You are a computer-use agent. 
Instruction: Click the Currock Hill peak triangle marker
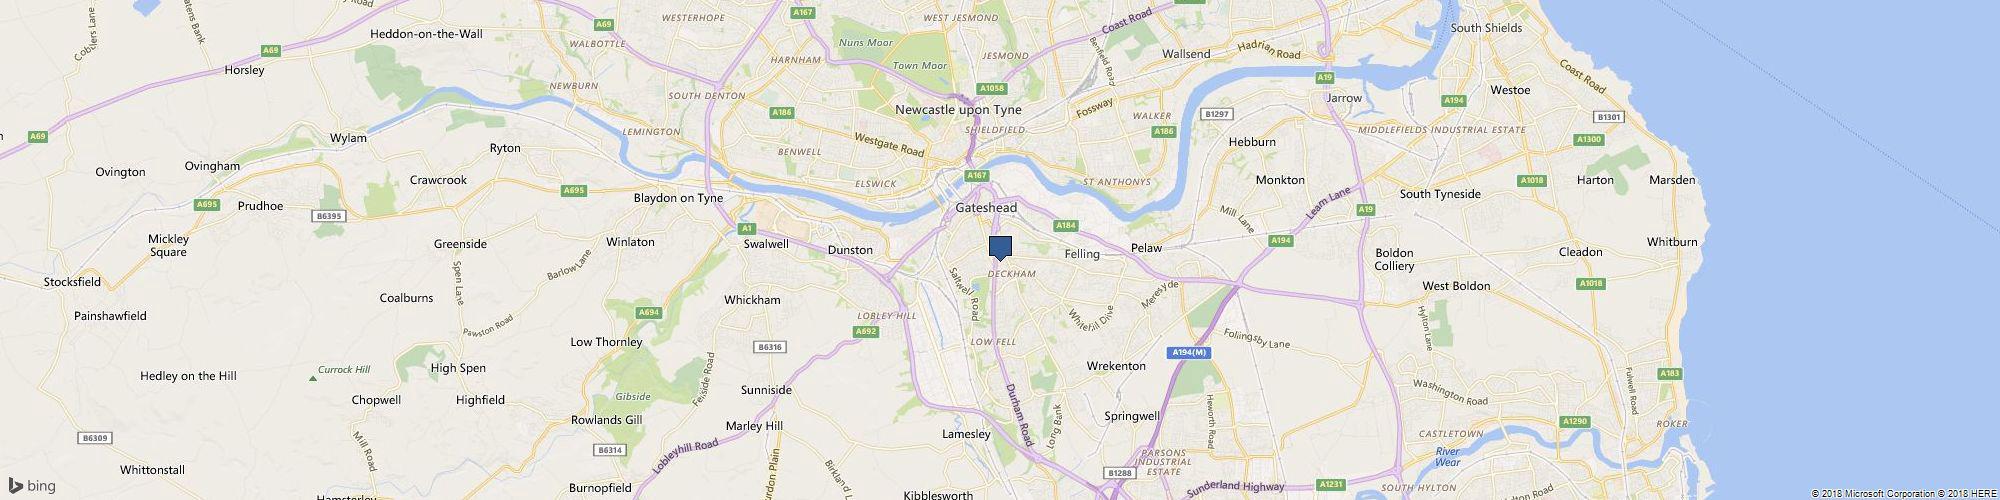click(311, 377)
